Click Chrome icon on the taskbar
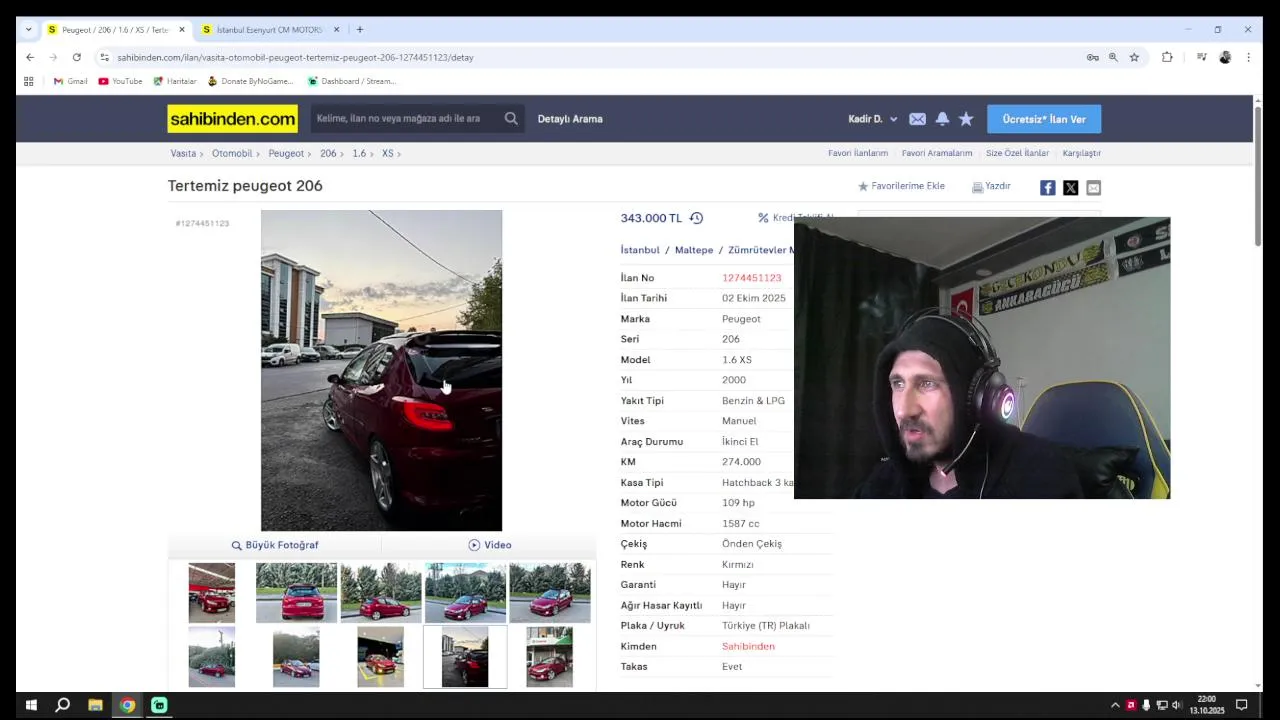Screen dimensions: 1280x720 pos(127,705)
